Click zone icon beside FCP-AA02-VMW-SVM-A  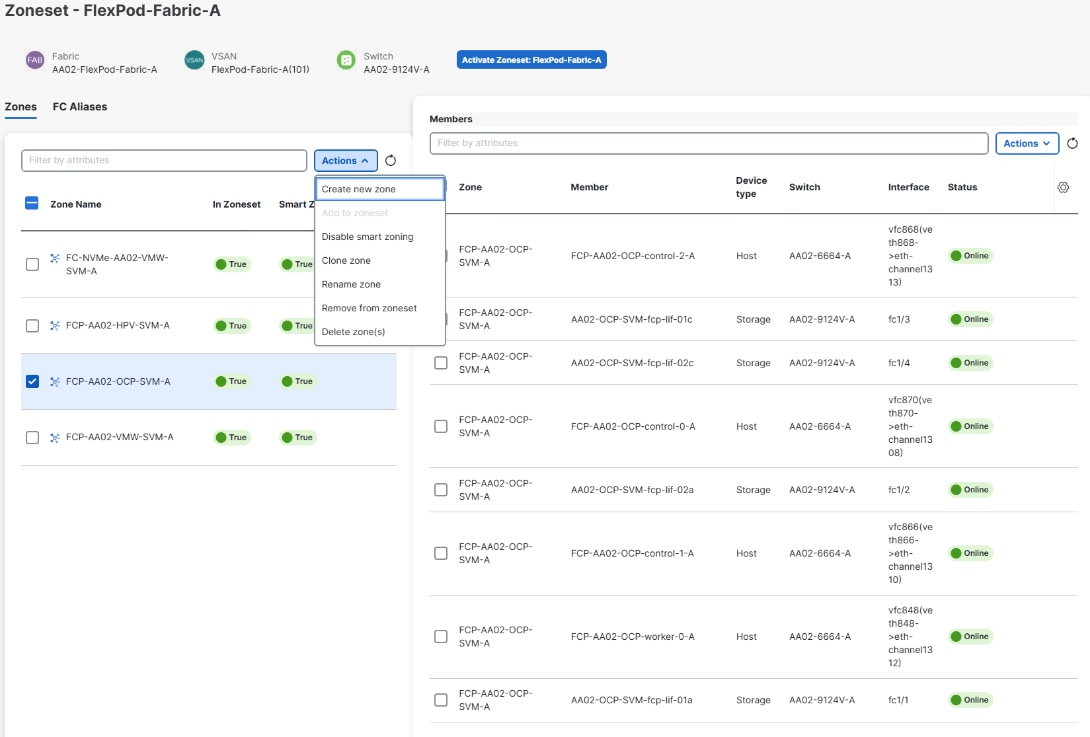[55, 437]
